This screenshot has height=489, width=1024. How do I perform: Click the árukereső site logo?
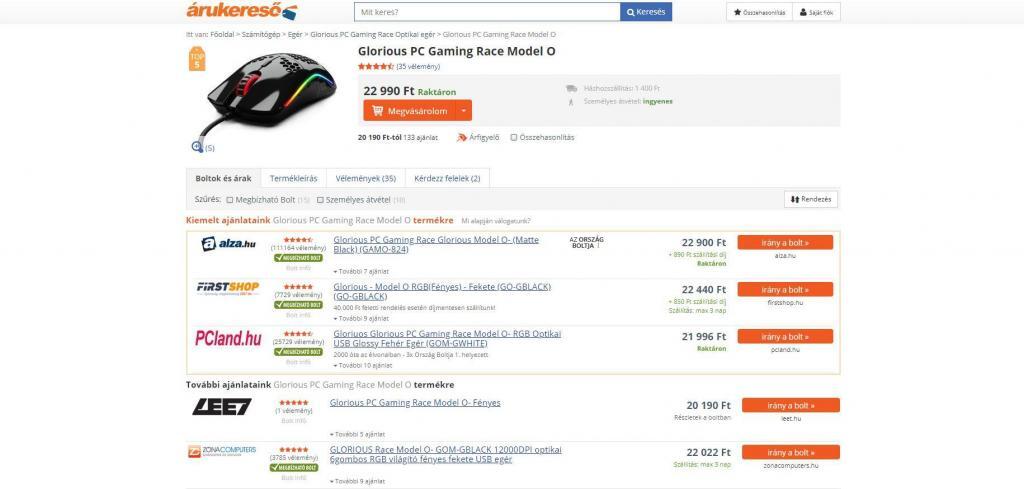pos(242,10)
